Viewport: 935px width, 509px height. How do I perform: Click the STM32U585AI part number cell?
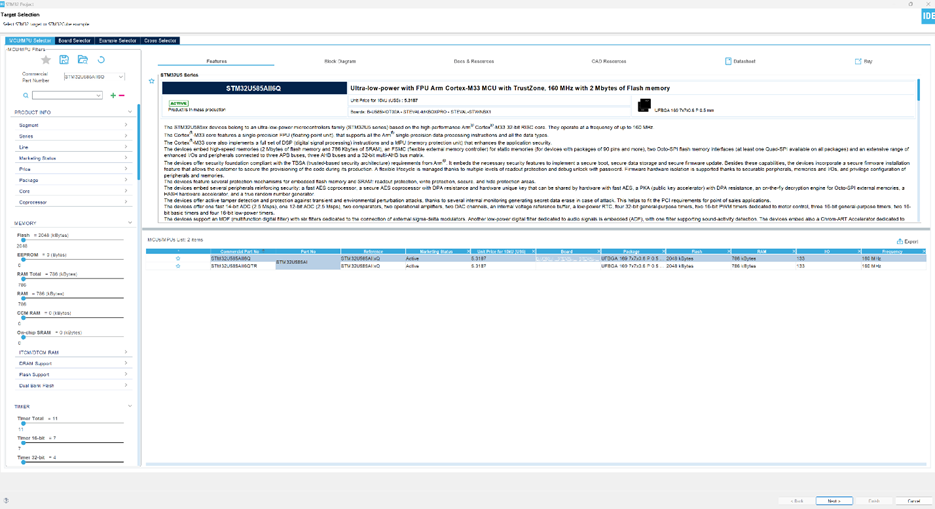pyautogui.click(x=308, y=262)
